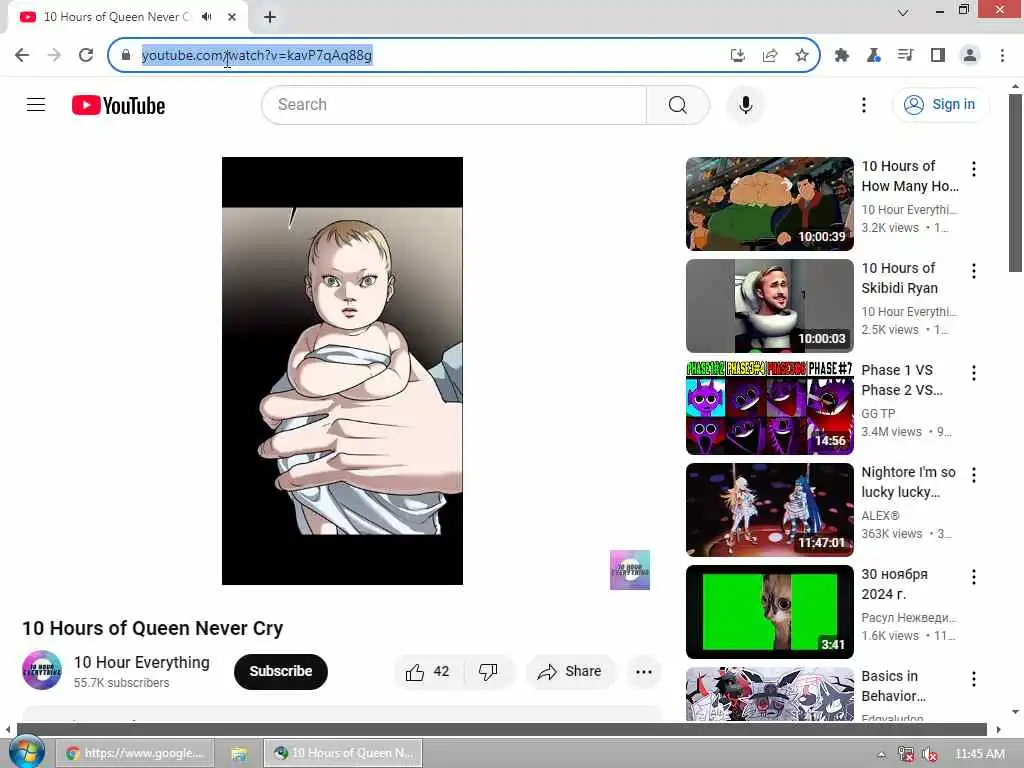Screen dimensions: 1024x768
Task: Mute the tab audio speaker icon
Action: pos(207,17)
